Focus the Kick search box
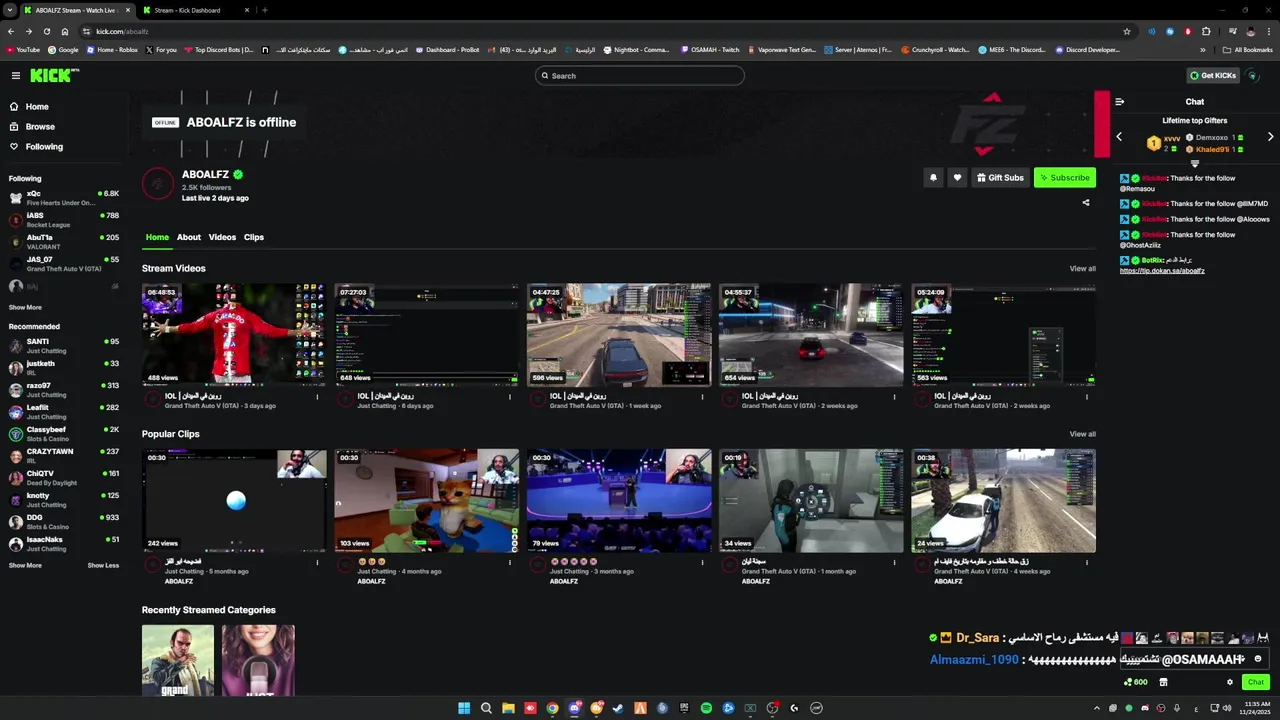Viewport: 1280px width, 720px height. (640, 76)
